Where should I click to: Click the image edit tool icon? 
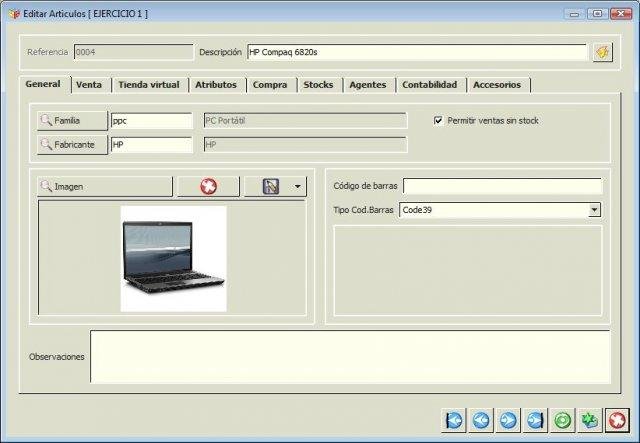(x=271, y=187)
